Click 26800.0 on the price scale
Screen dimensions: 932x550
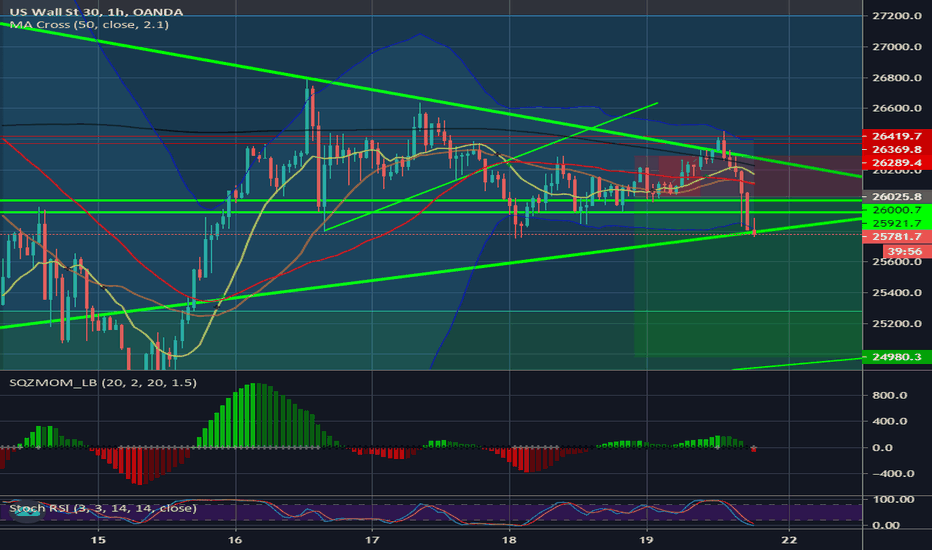pos(896,78)
